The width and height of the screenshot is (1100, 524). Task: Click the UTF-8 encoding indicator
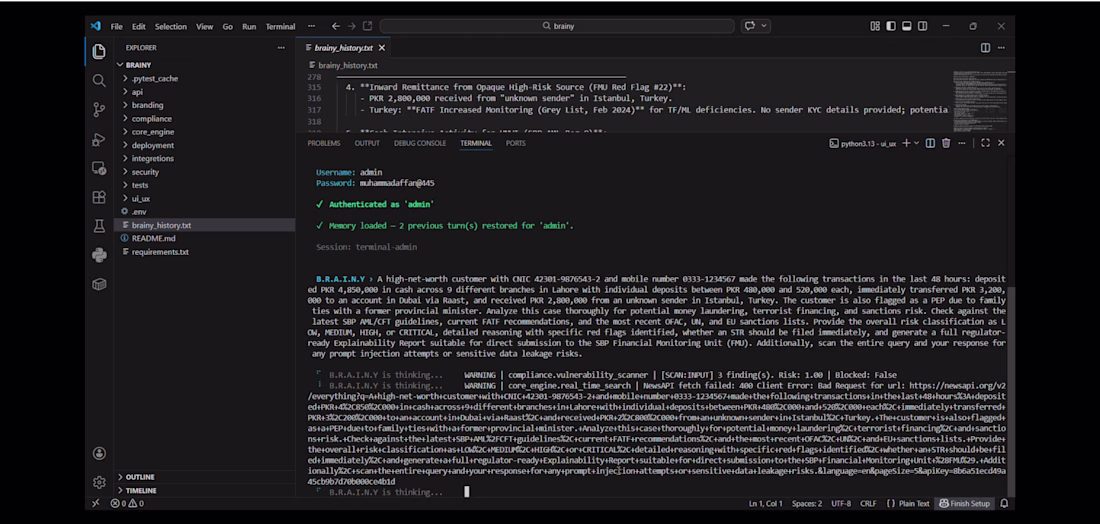click(841, 503)
